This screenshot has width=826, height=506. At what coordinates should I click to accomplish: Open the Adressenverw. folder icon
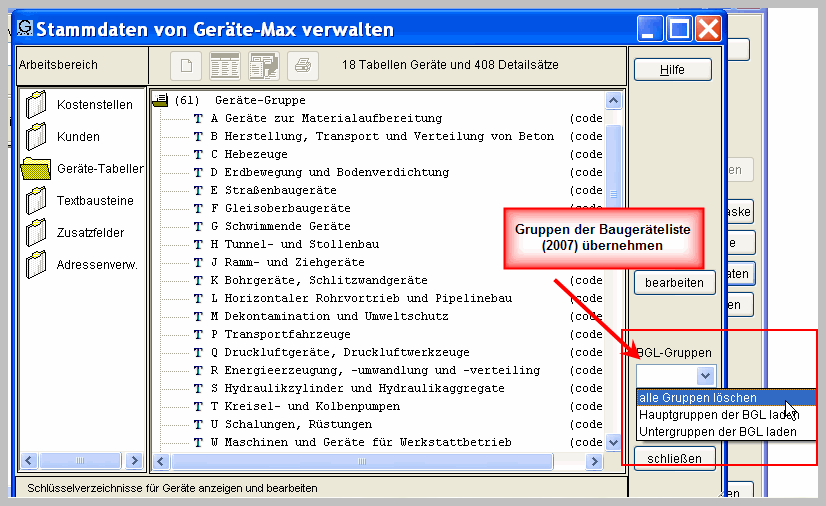[37, 265]
